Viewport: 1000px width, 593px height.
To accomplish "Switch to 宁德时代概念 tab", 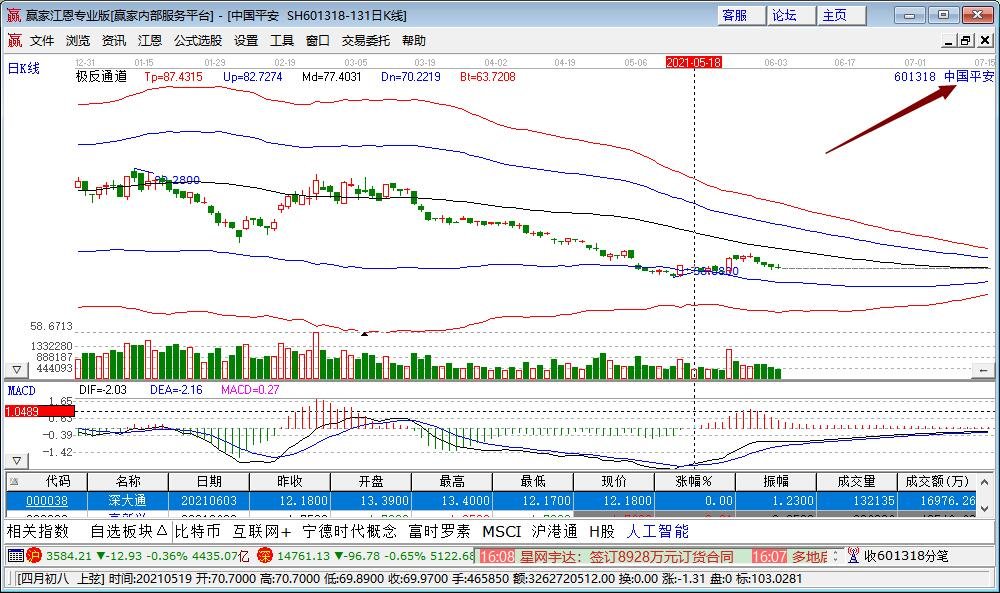I will pyautogui.click(x=349, y=531).
